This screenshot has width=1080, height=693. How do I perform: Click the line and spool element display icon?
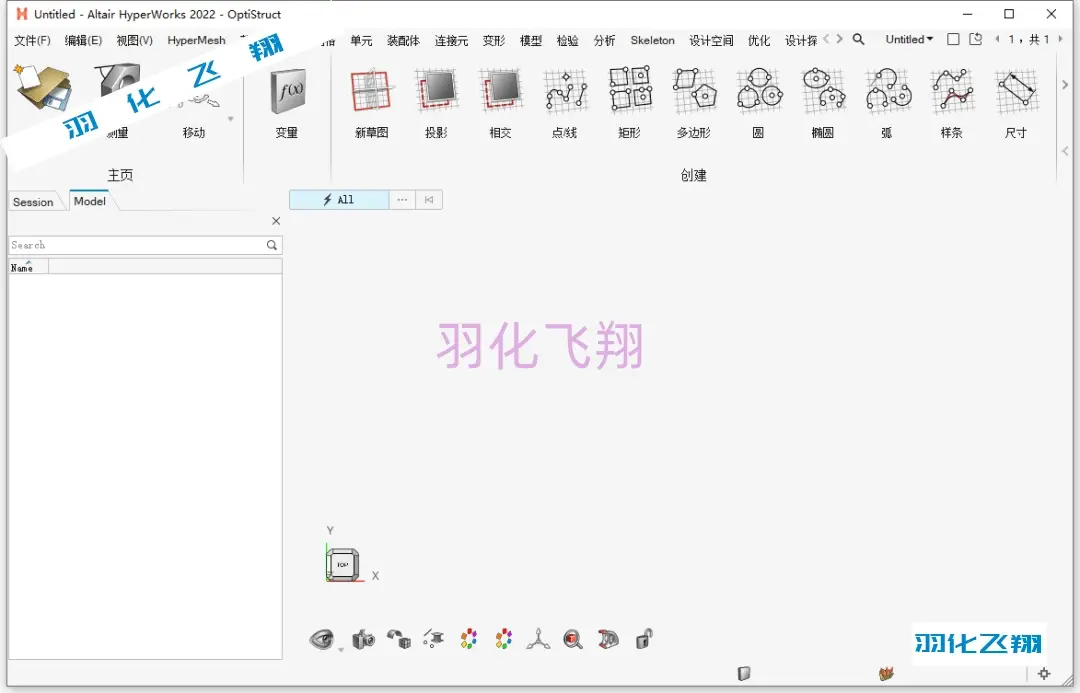pyautogui.click(x=433, y=639)
